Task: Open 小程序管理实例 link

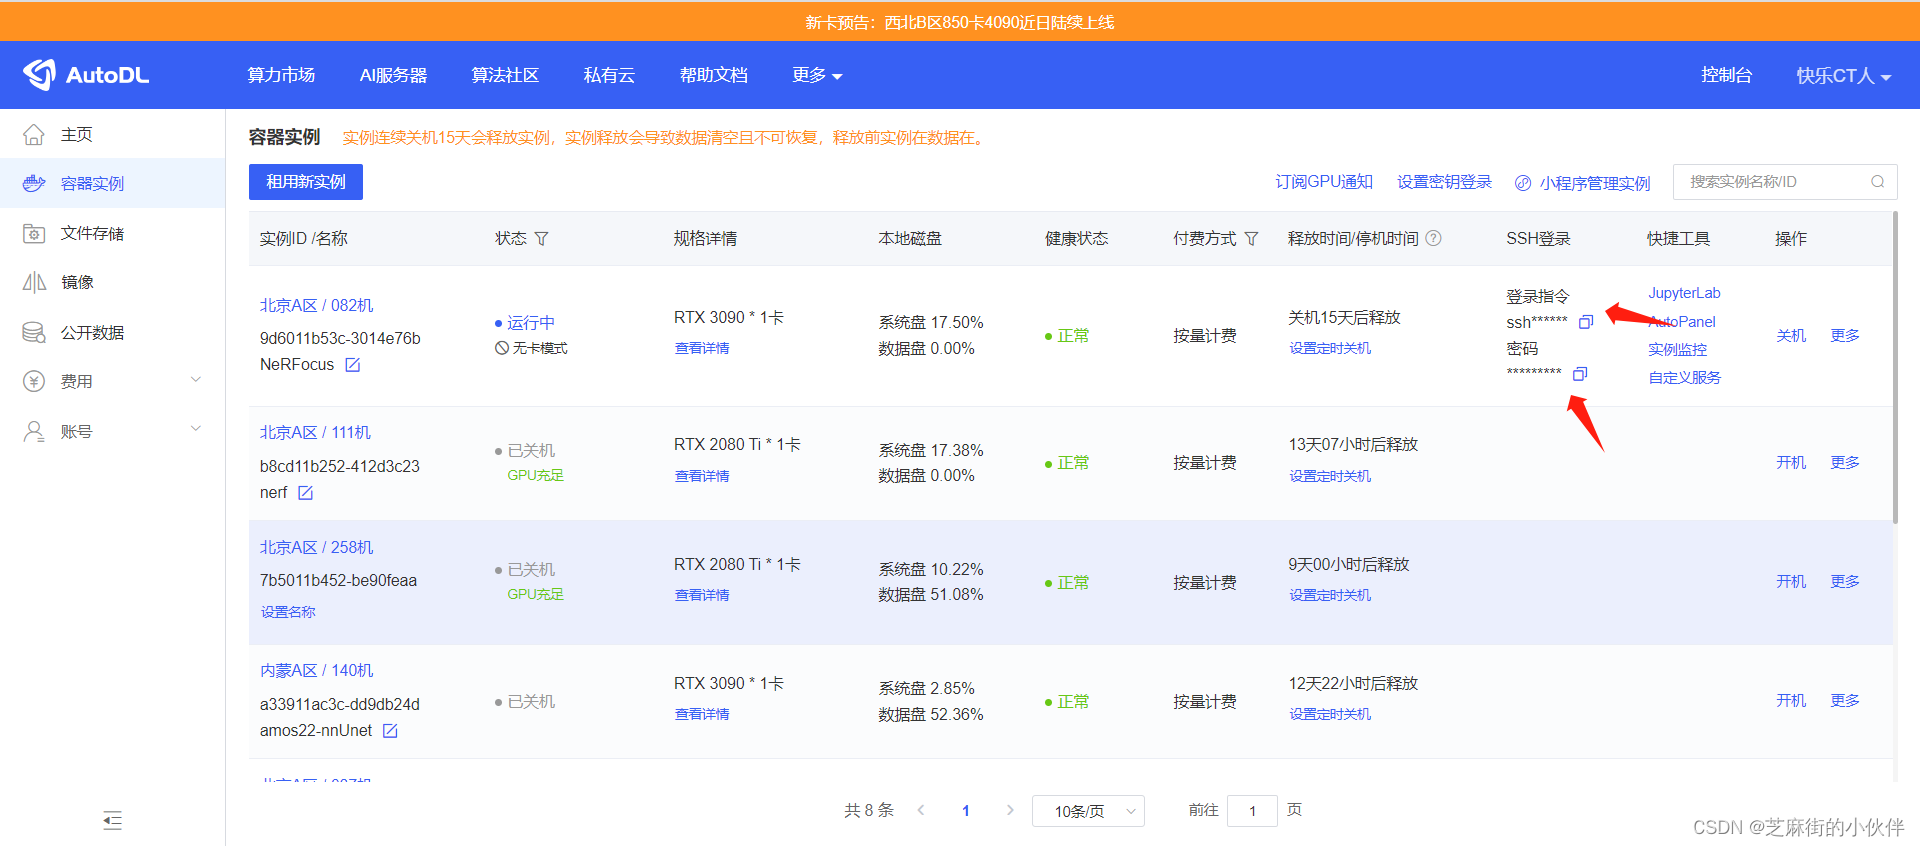Action: click(1583, 183)
